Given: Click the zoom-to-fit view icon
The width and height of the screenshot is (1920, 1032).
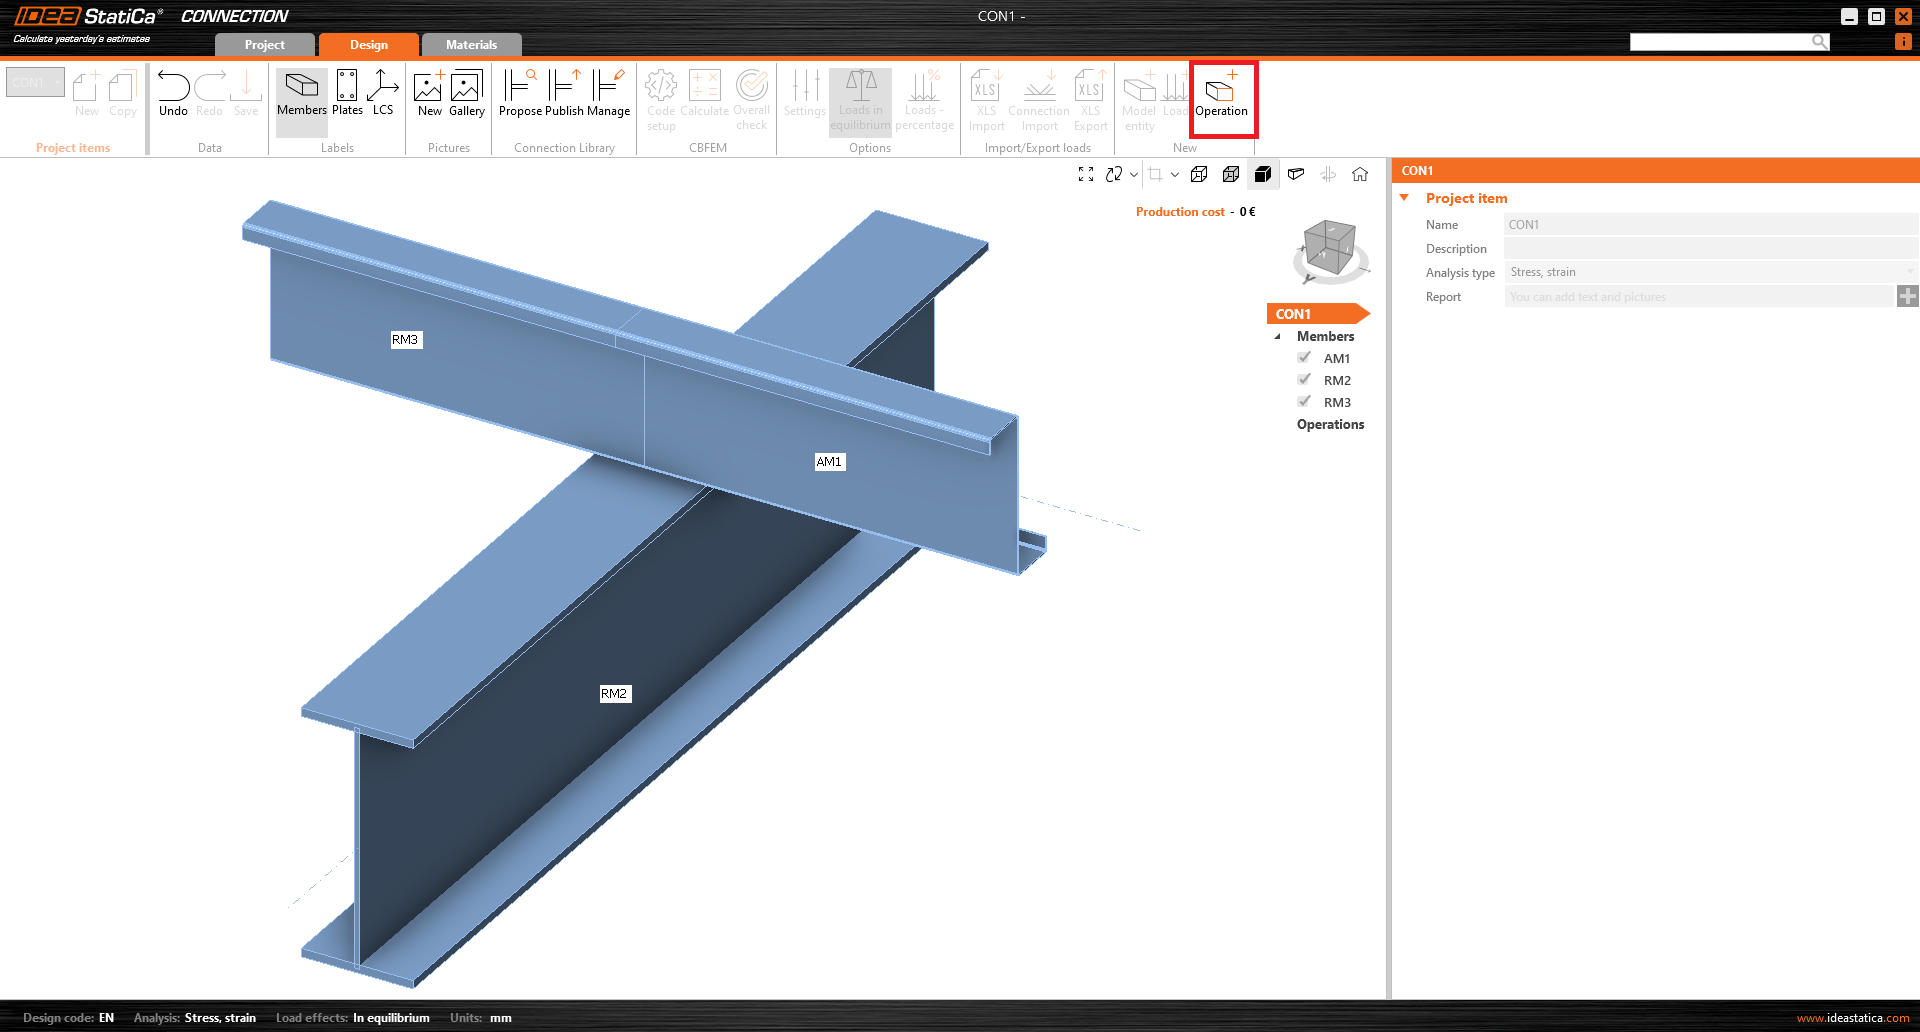Looking at the screenshot, I should click(x=1086, y=175).
